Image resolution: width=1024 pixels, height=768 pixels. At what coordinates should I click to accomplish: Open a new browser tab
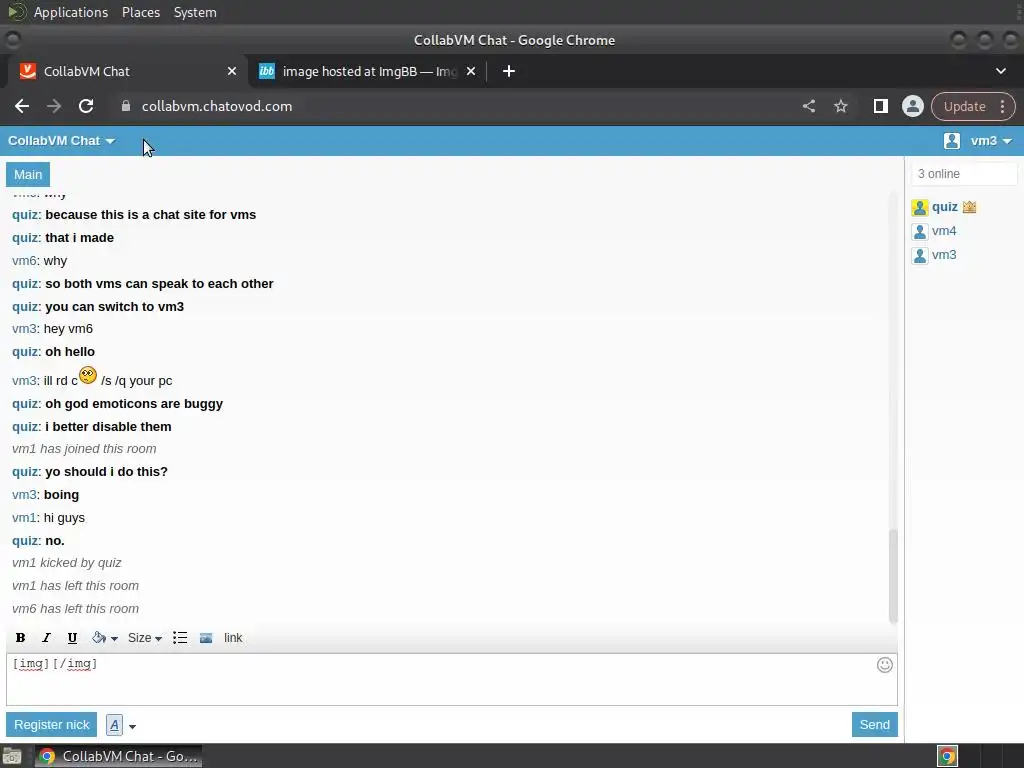click(x=509, y=71)
